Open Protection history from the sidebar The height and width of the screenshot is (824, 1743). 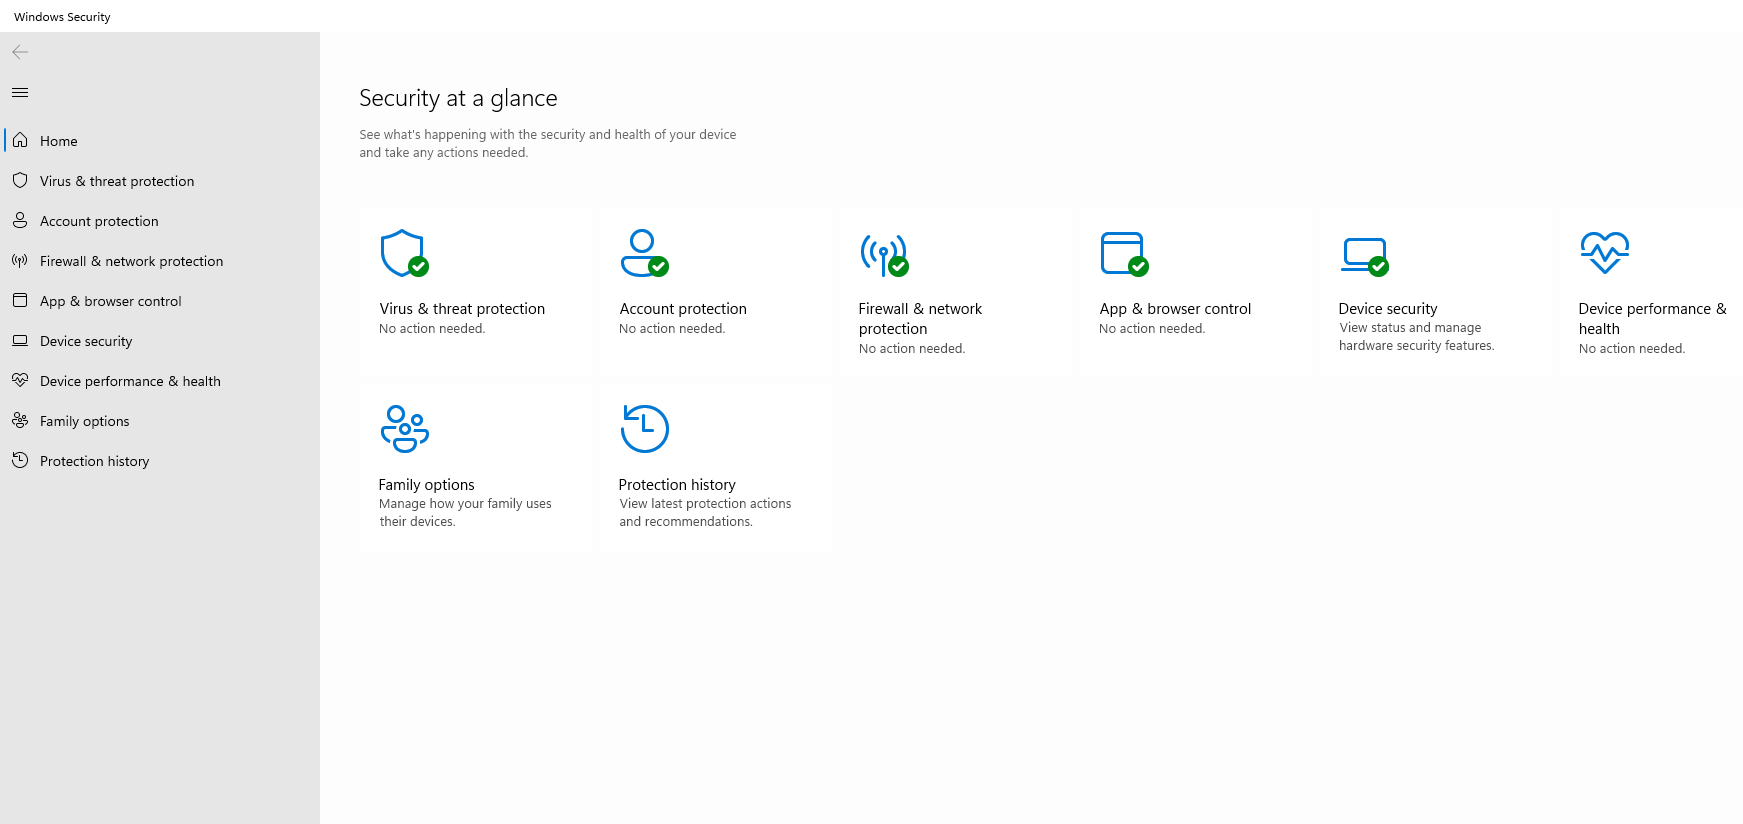click(160, 461)
